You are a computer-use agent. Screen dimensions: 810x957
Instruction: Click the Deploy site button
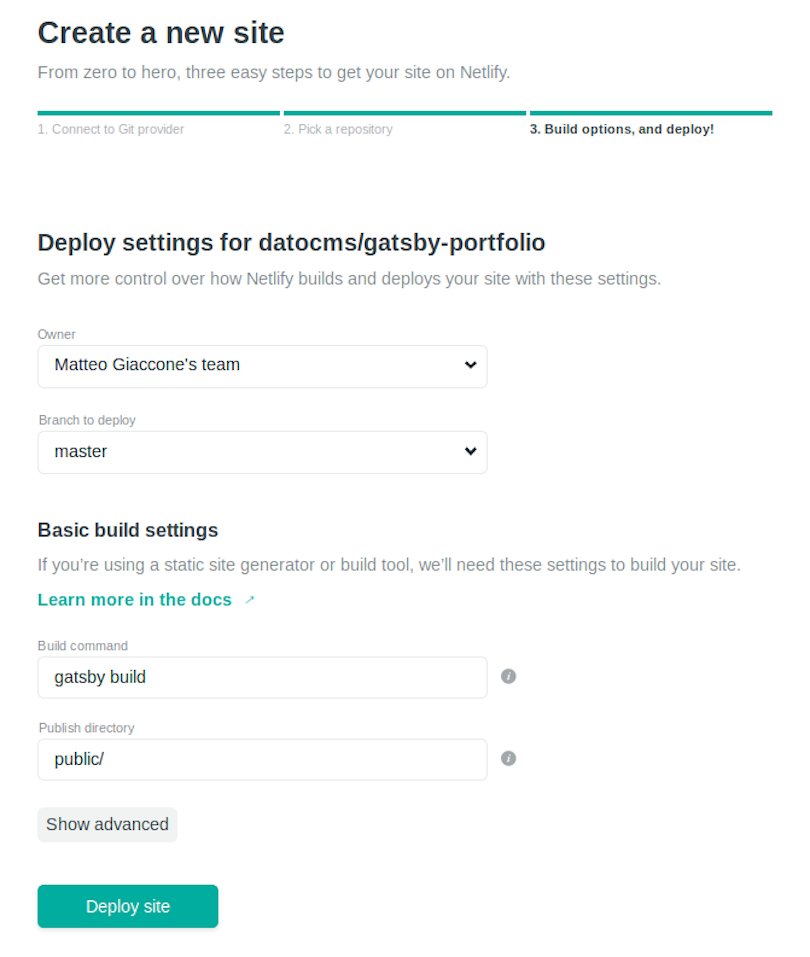coord(128,906)
